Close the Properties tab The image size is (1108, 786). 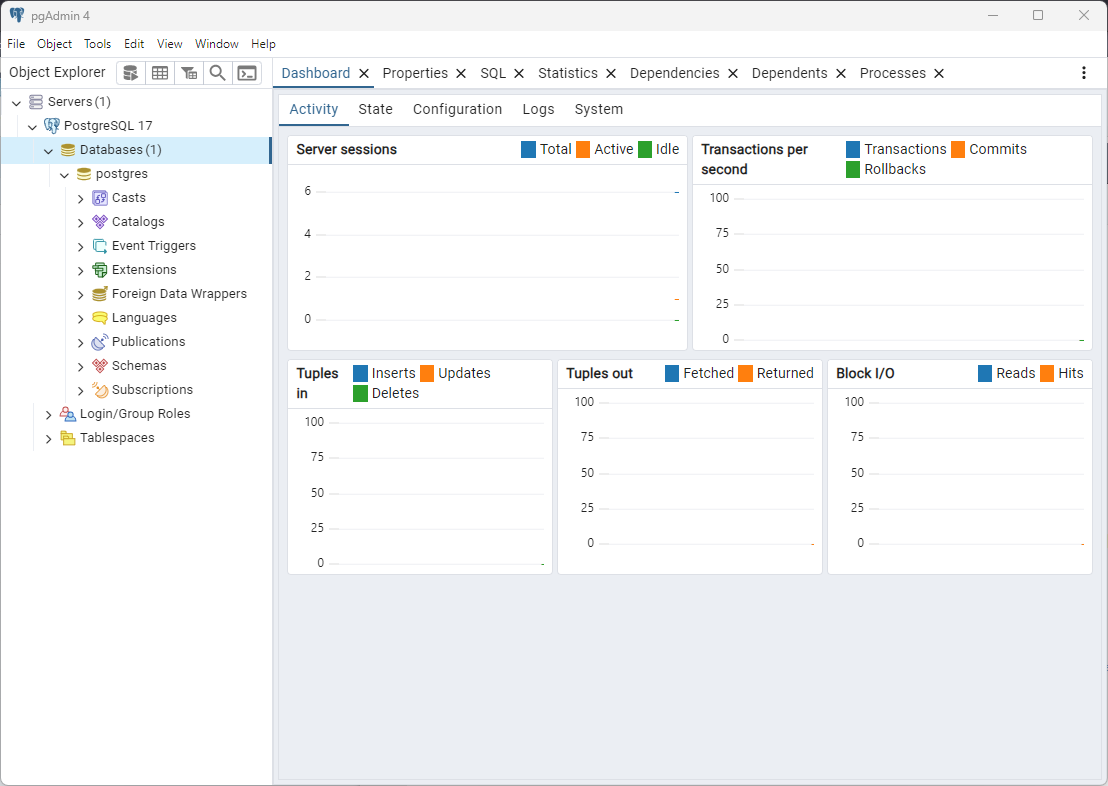pyautogui.click(x=461, y=74)
